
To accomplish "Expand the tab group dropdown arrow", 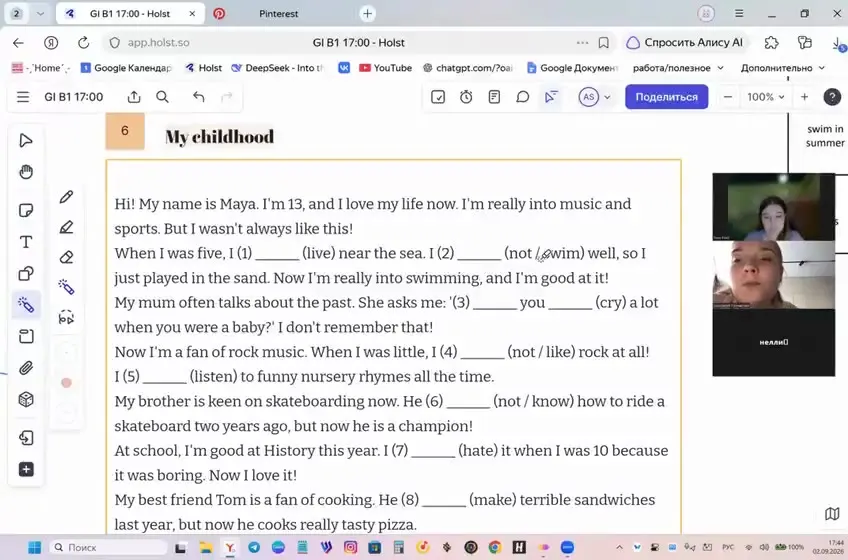I will [40, 14].
